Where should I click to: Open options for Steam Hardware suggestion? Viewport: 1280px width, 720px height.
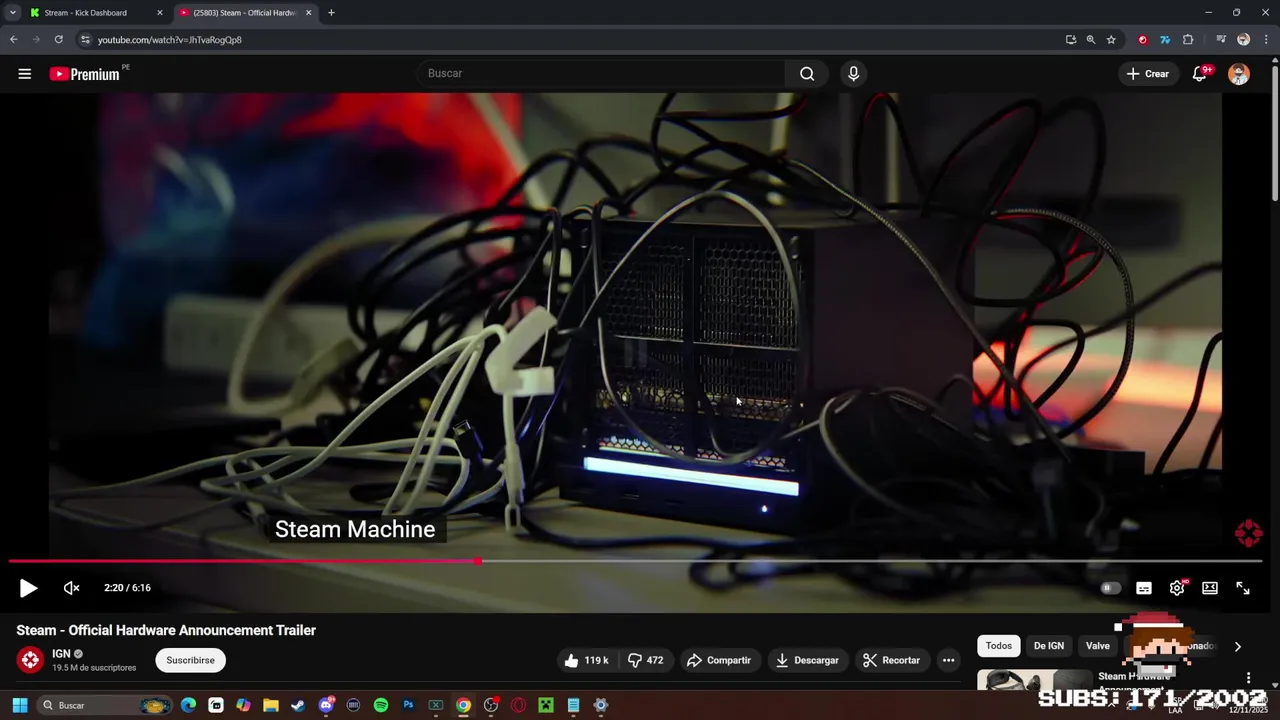click(1248, 678)
